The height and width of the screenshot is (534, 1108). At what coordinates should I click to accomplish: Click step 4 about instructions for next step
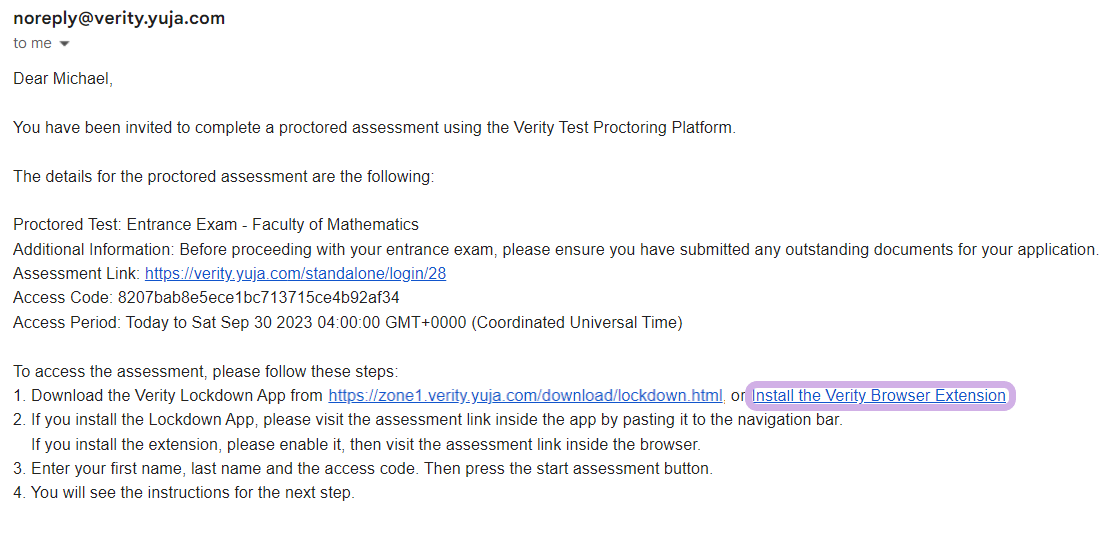(184, 493)
